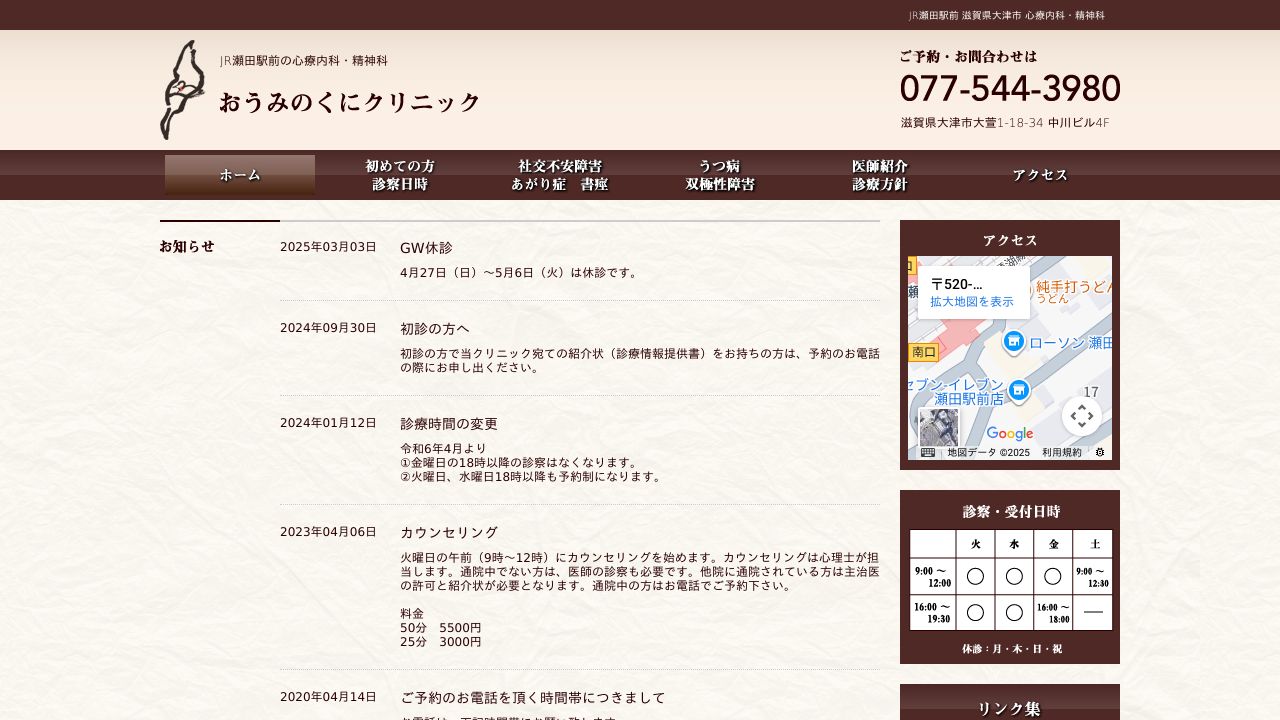Return to the ホーム tab
The height and width of the screenshot is (720, 1280).
239,174
